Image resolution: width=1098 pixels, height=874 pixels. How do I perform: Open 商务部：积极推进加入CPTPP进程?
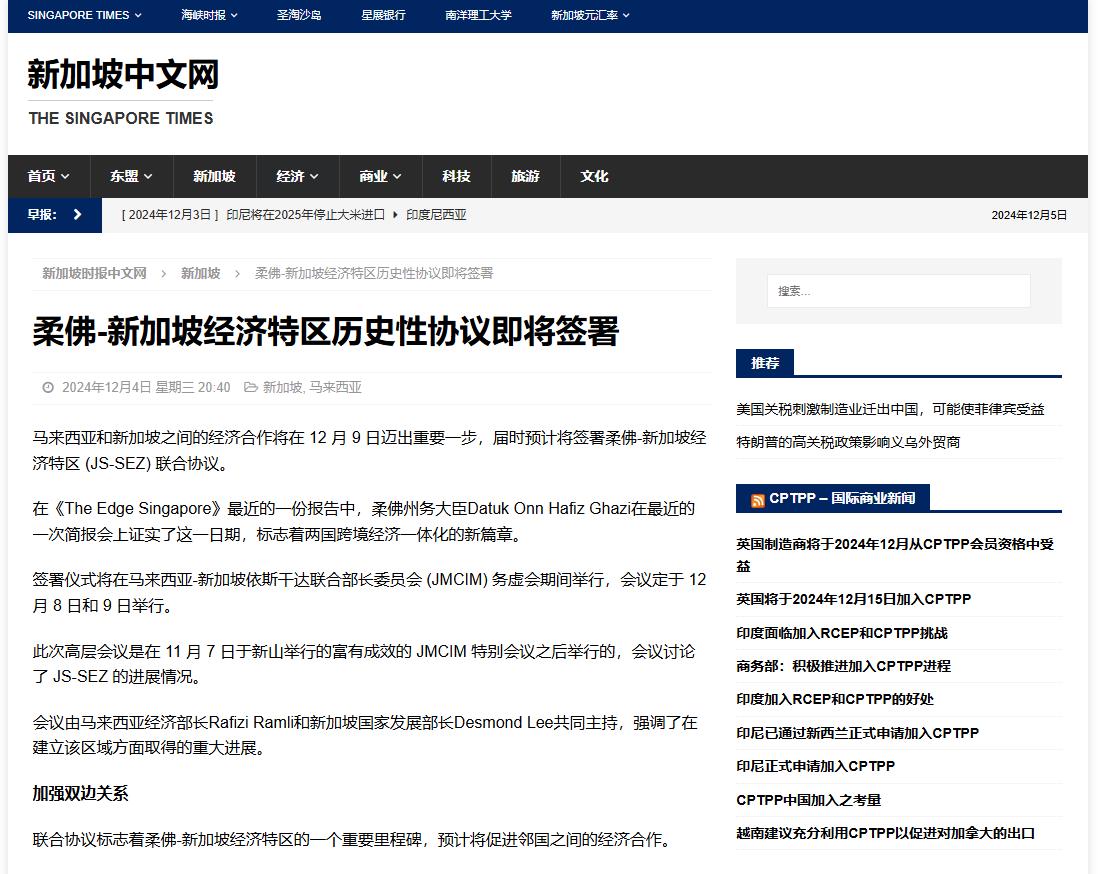pyautogui.click(x=843, y=666)
